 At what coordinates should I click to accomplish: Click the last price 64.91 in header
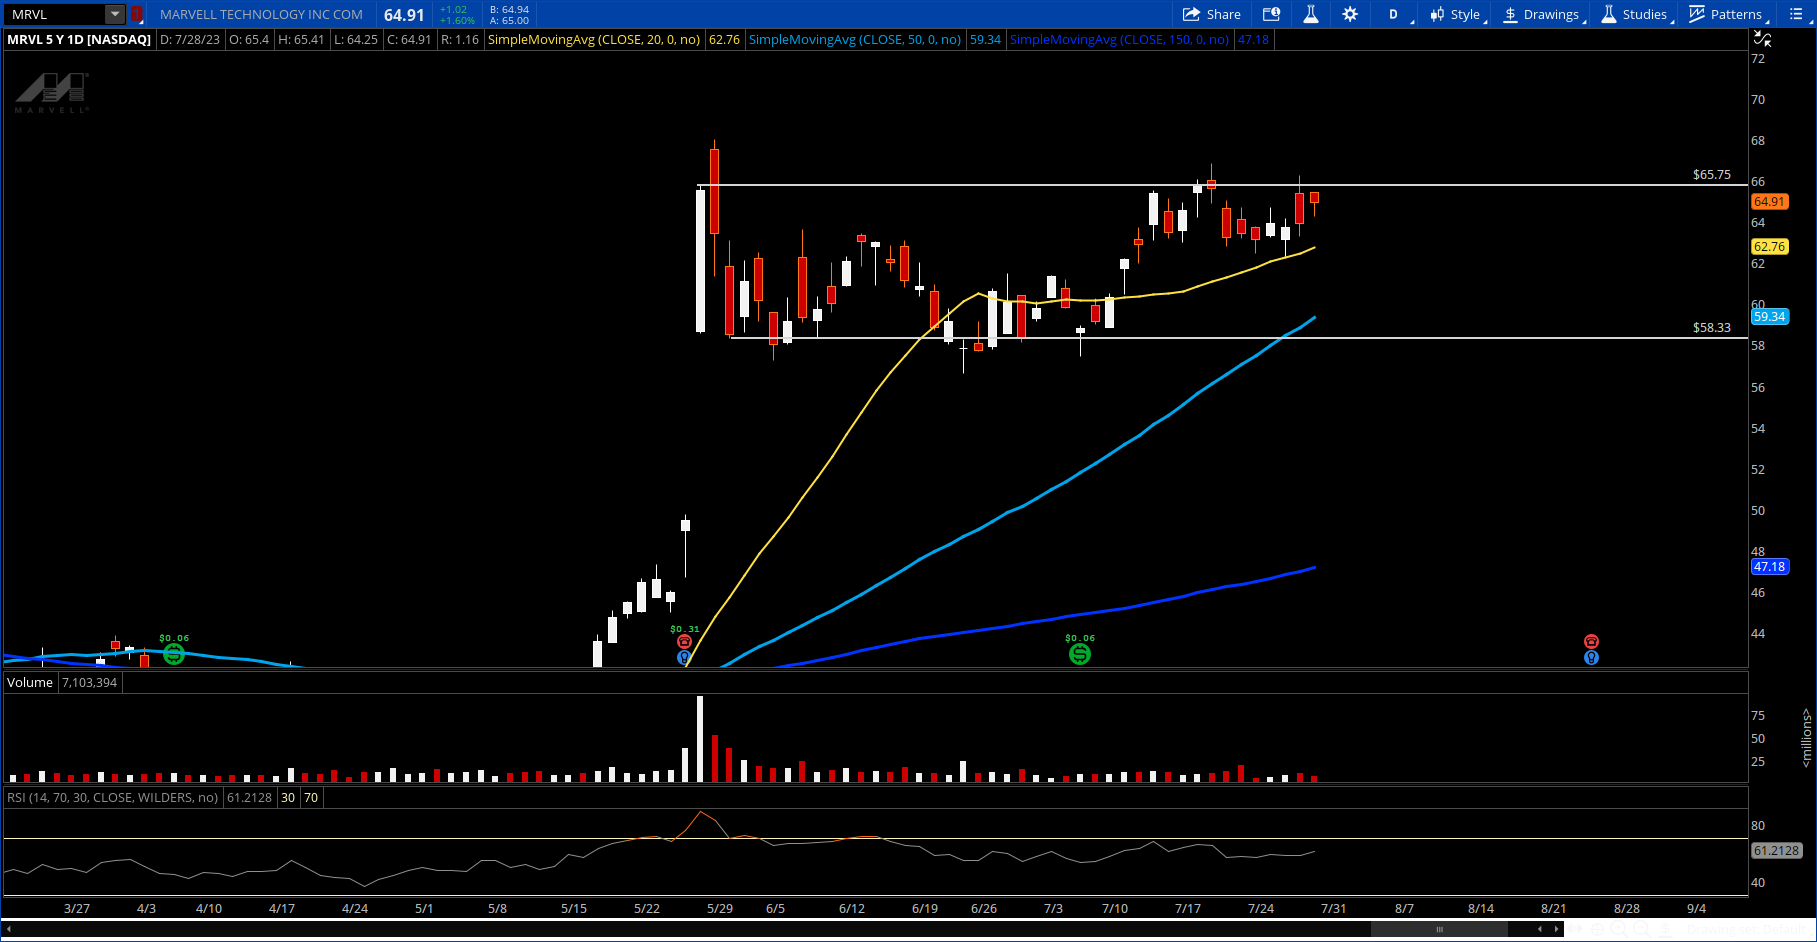[404, 15]
